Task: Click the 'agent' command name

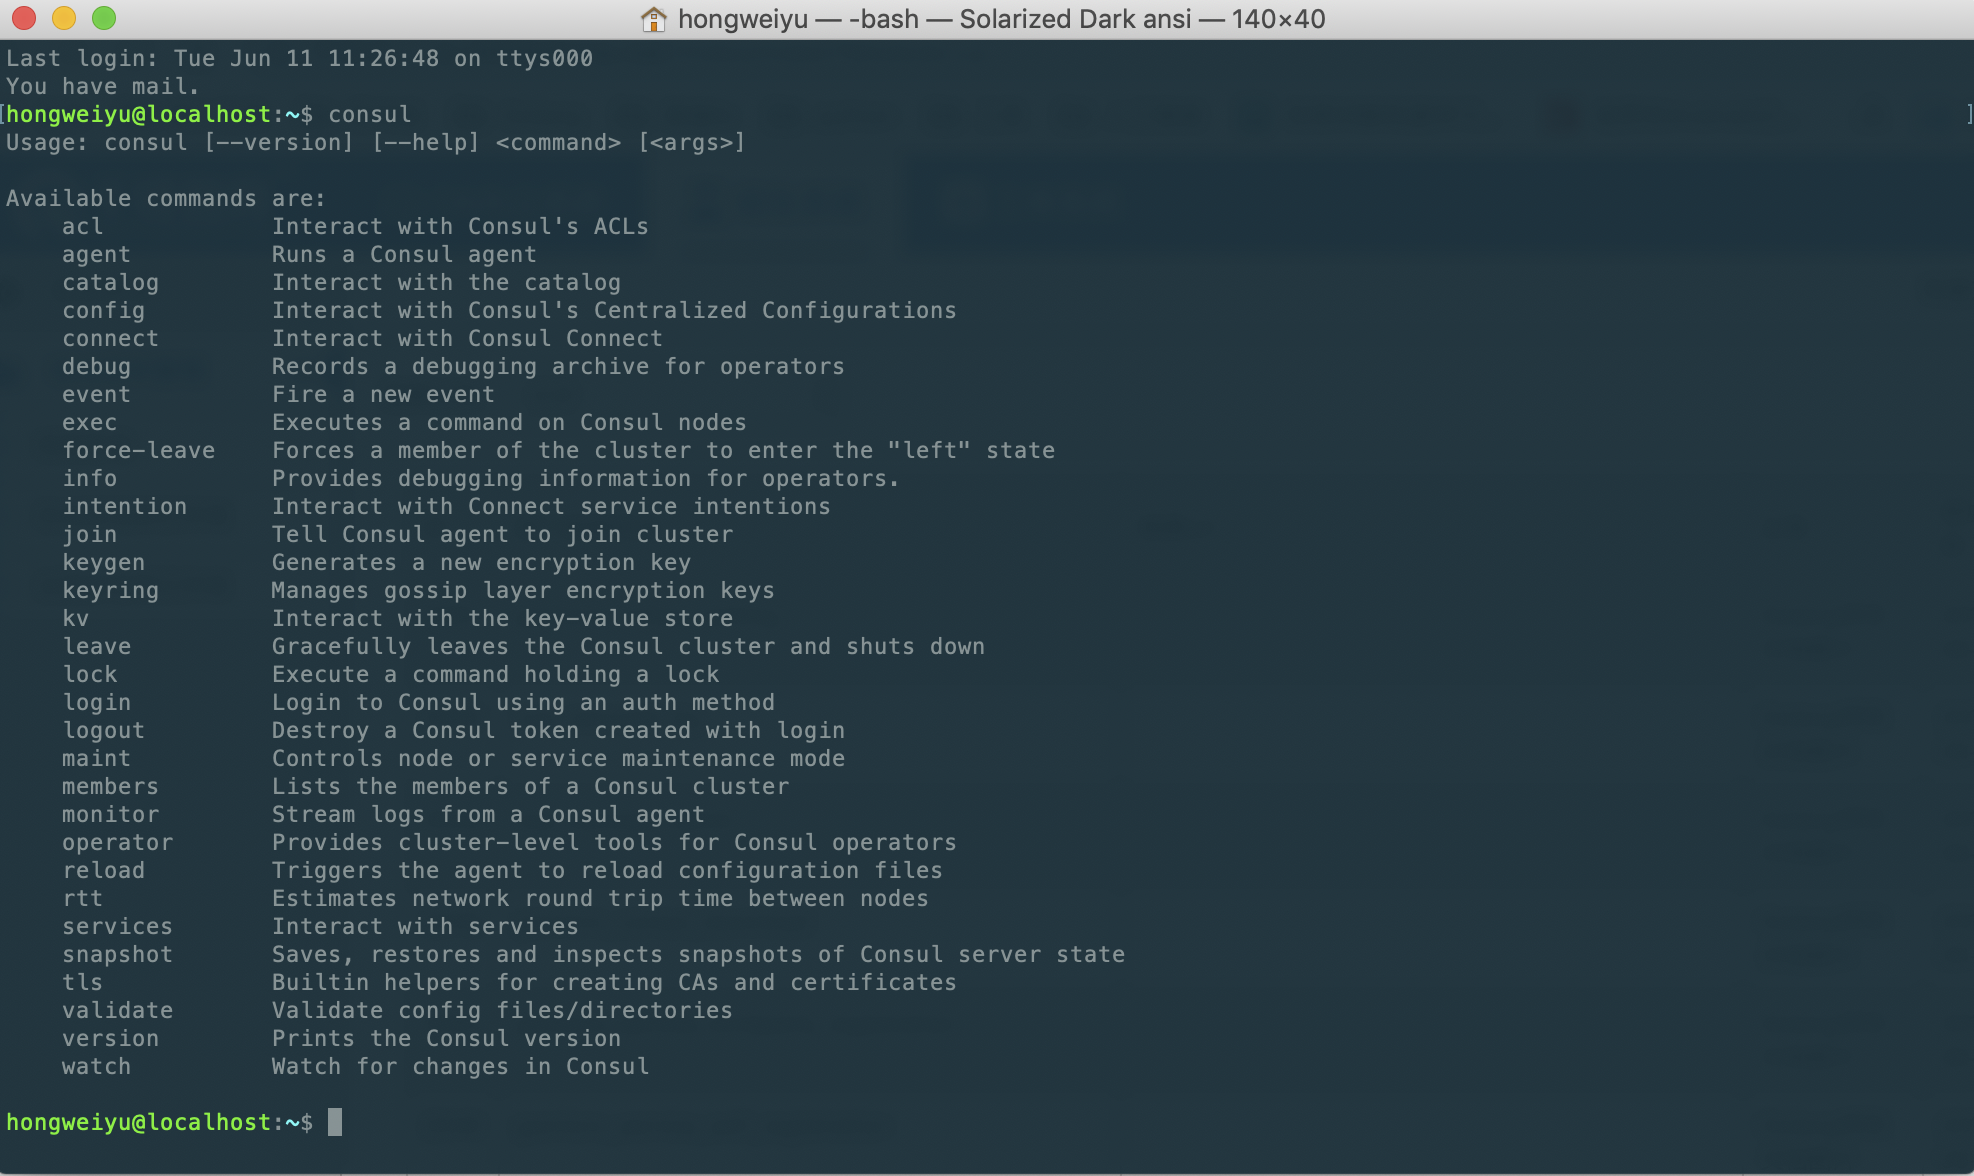Action: click(x=96, y=254)
